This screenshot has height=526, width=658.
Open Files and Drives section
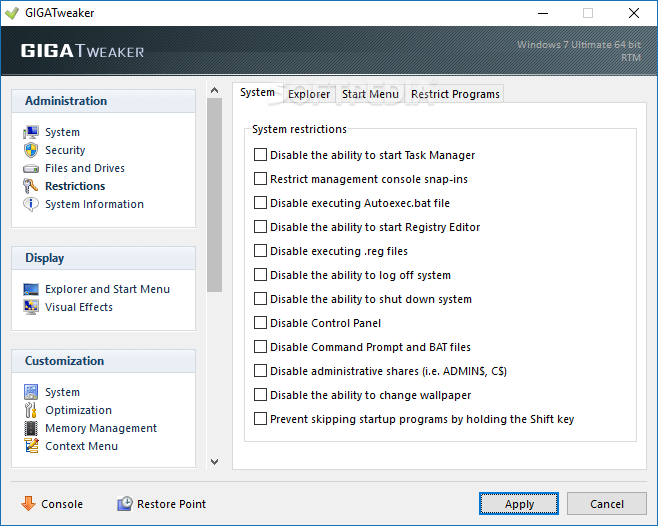[85, 168]
